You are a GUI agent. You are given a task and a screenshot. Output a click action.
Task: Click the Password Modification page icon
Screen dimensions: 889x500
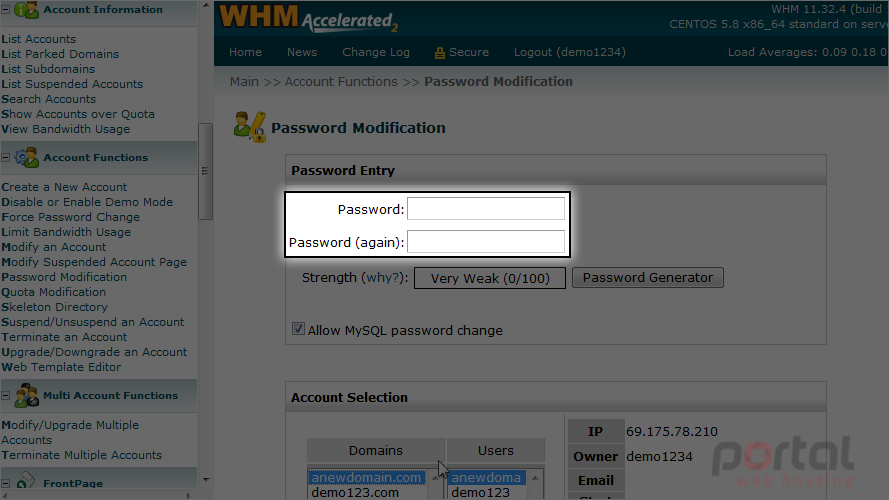pos(250,127)
